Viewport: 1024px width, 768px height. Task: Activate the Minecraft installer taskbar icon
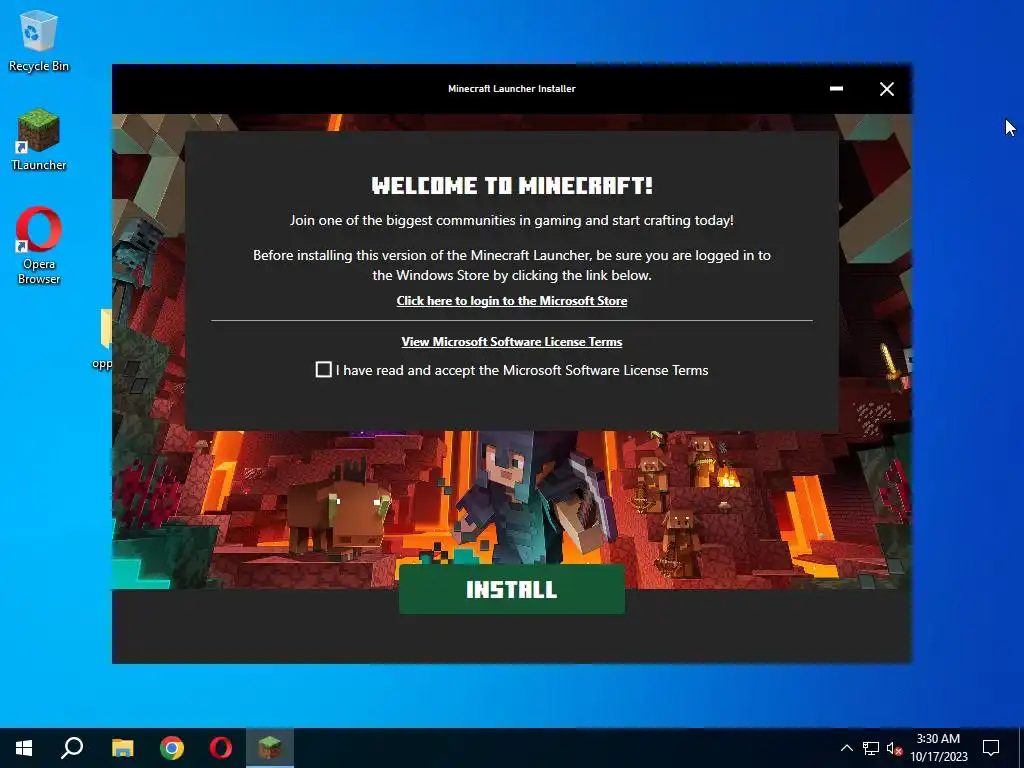(270, 748)
